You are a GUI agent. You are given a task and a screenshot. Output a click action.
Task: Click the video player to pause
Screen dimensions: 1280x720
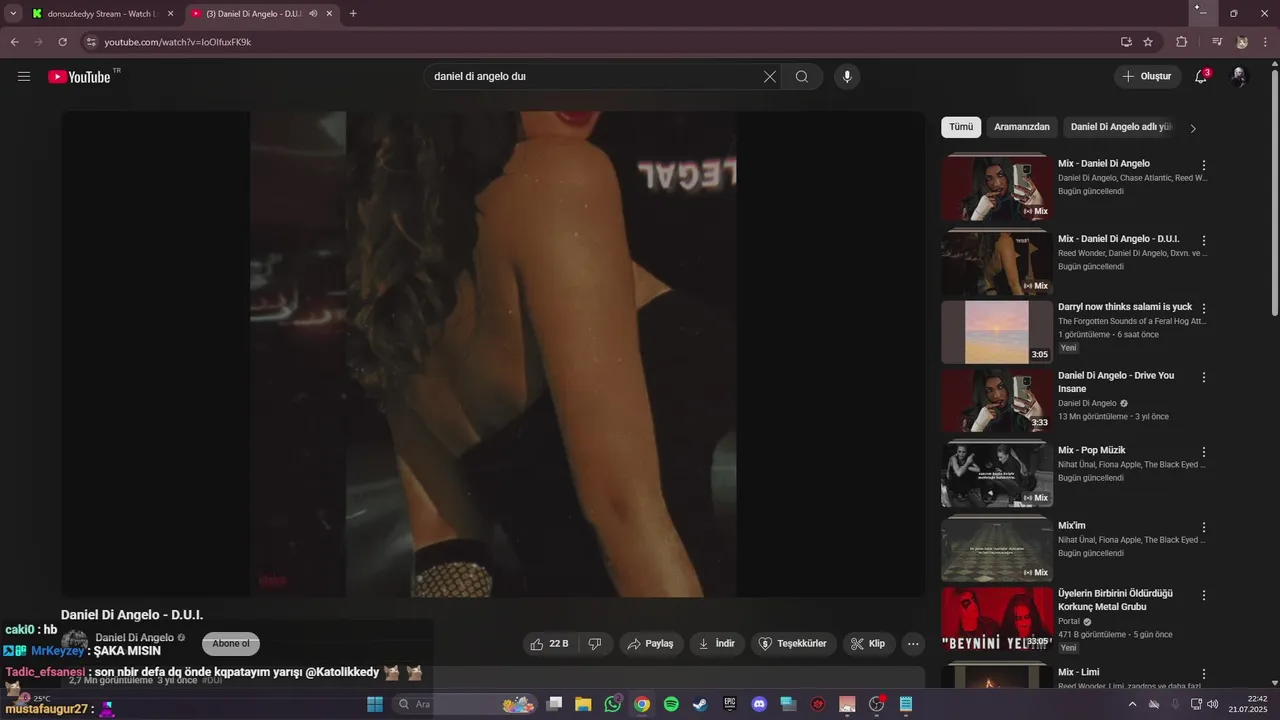(x=492, y=354)
